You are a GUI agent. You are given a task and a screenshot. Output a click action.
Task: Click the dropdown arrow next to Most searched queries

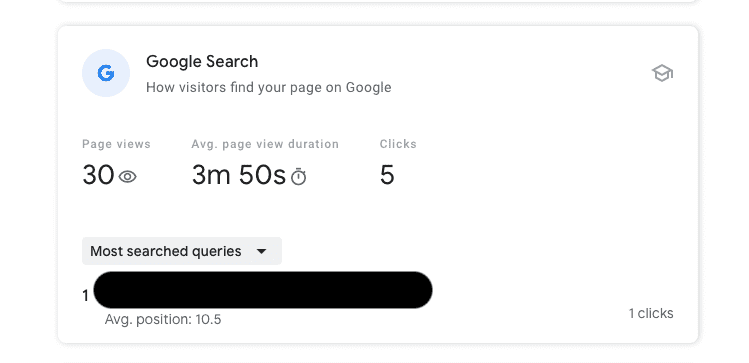[x=261, y=251]
